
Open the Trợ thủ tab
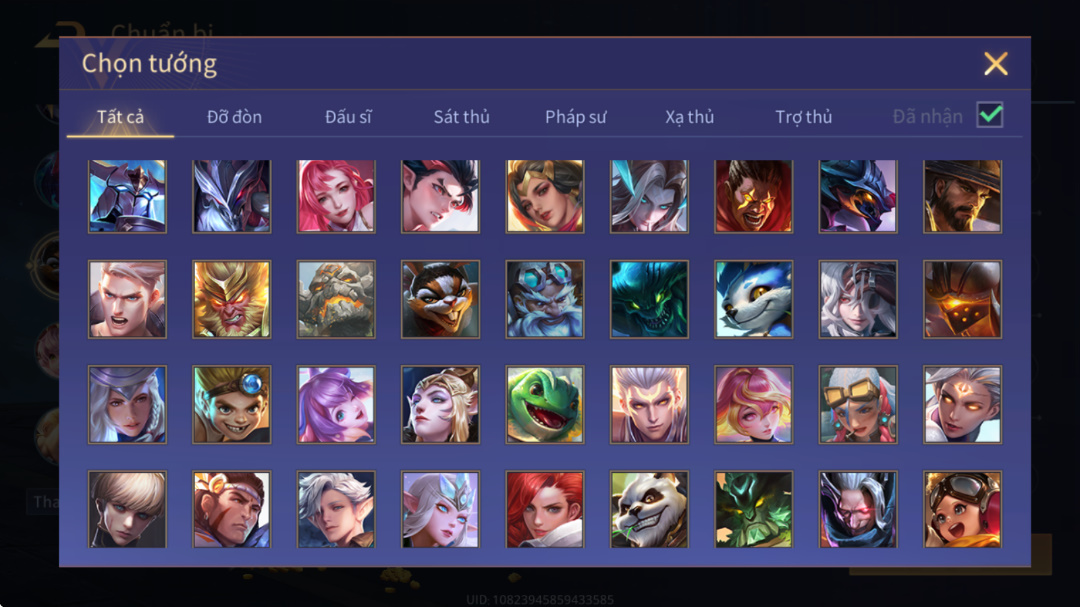804,116
